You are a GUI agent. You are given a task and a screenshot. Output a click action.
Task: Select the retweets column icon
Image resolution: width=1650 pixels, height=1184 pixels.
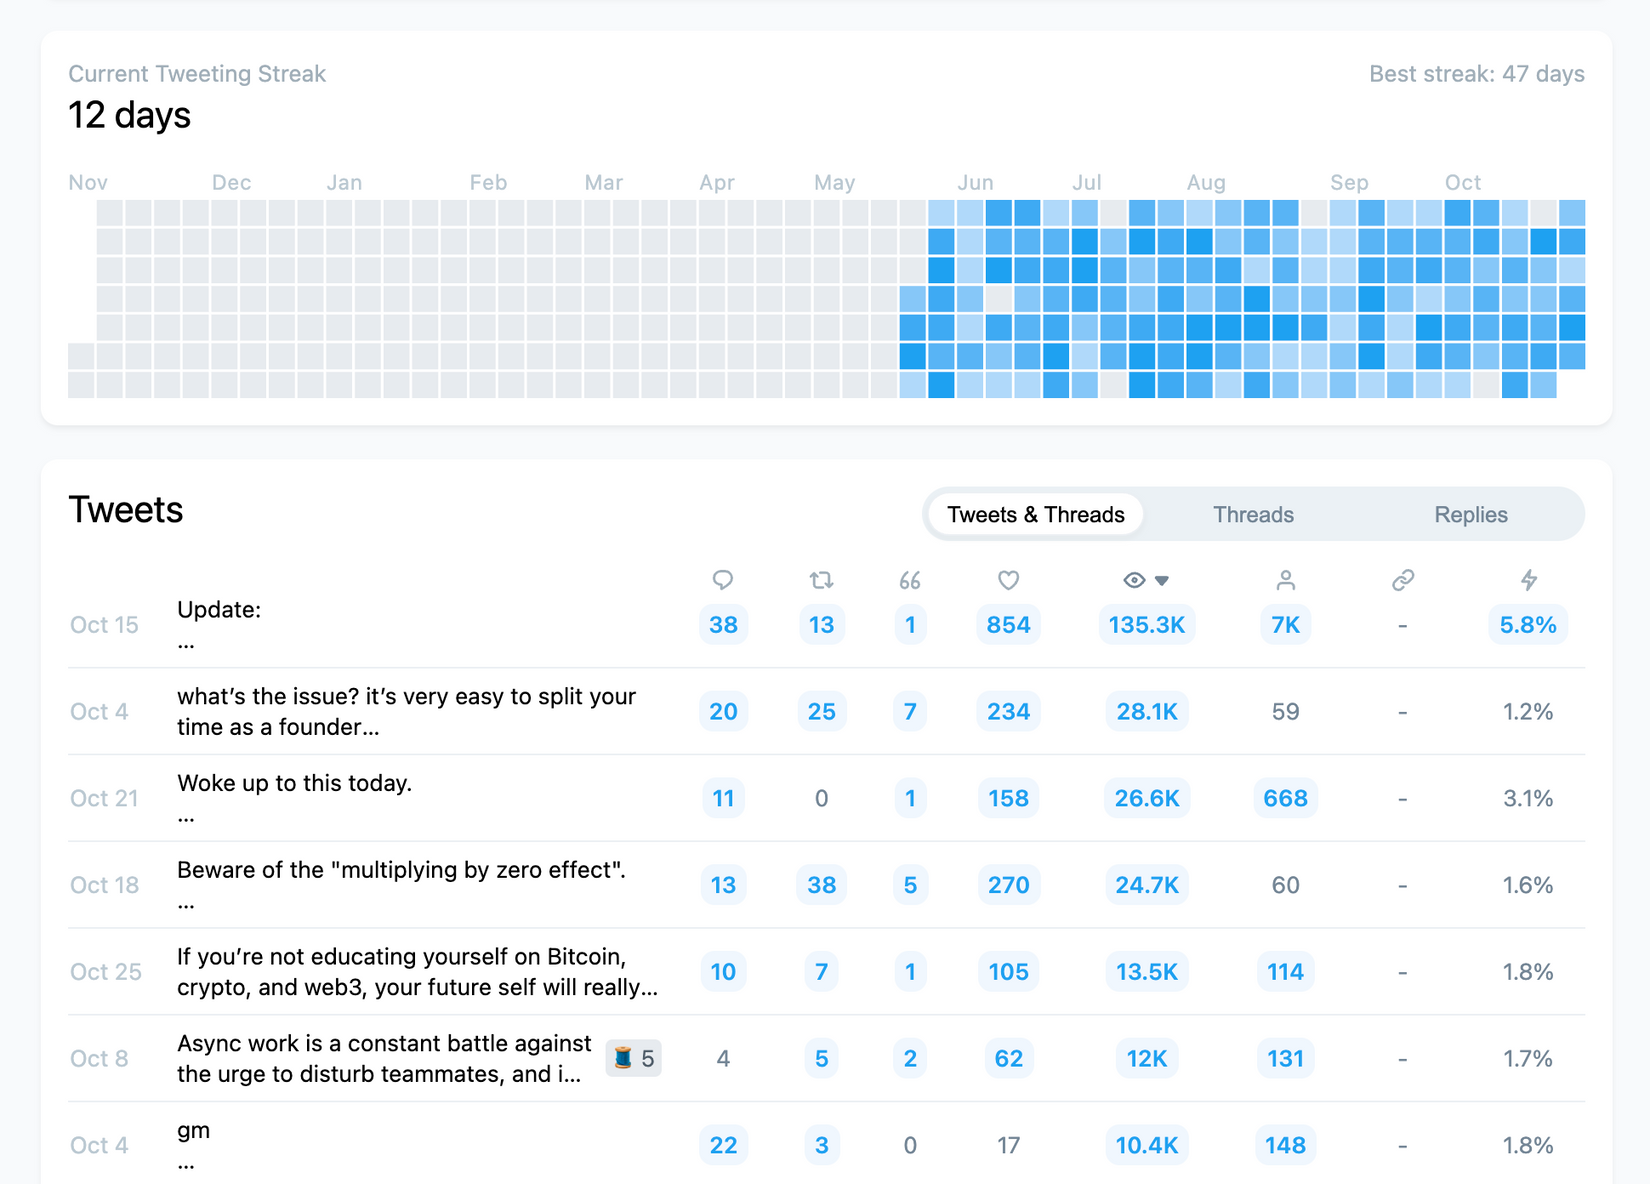(821, 580)
